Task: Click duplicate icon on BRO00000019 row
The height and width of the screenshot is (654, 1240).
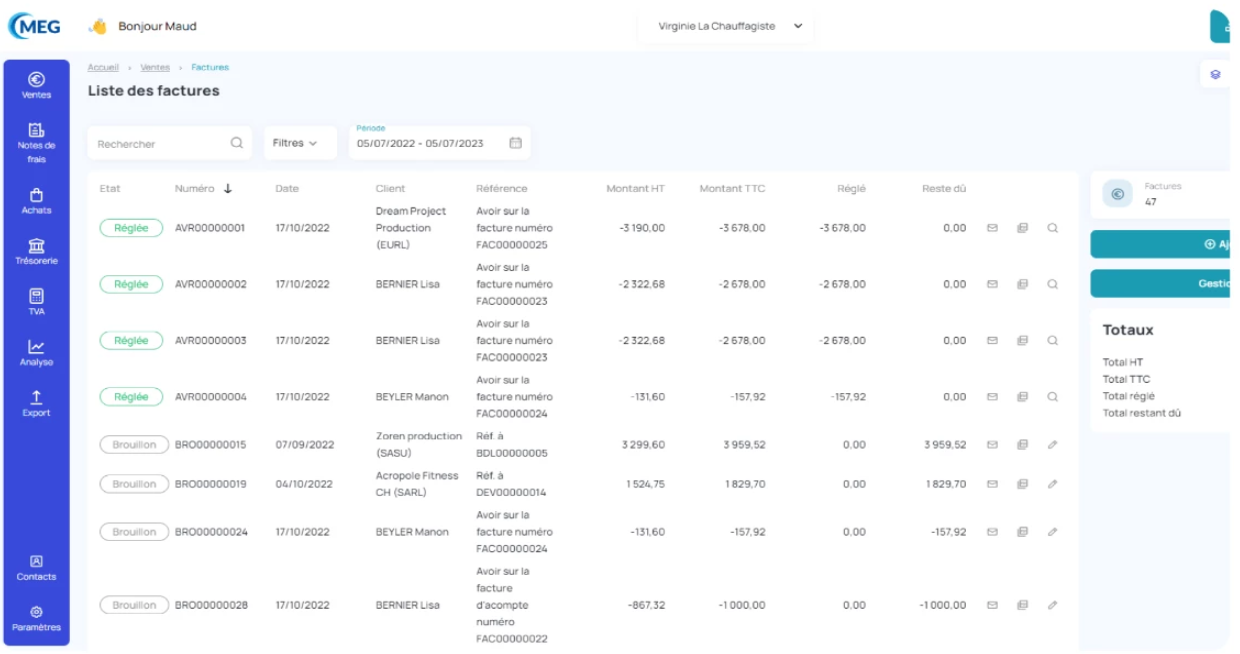Action: pos(1022,484)
